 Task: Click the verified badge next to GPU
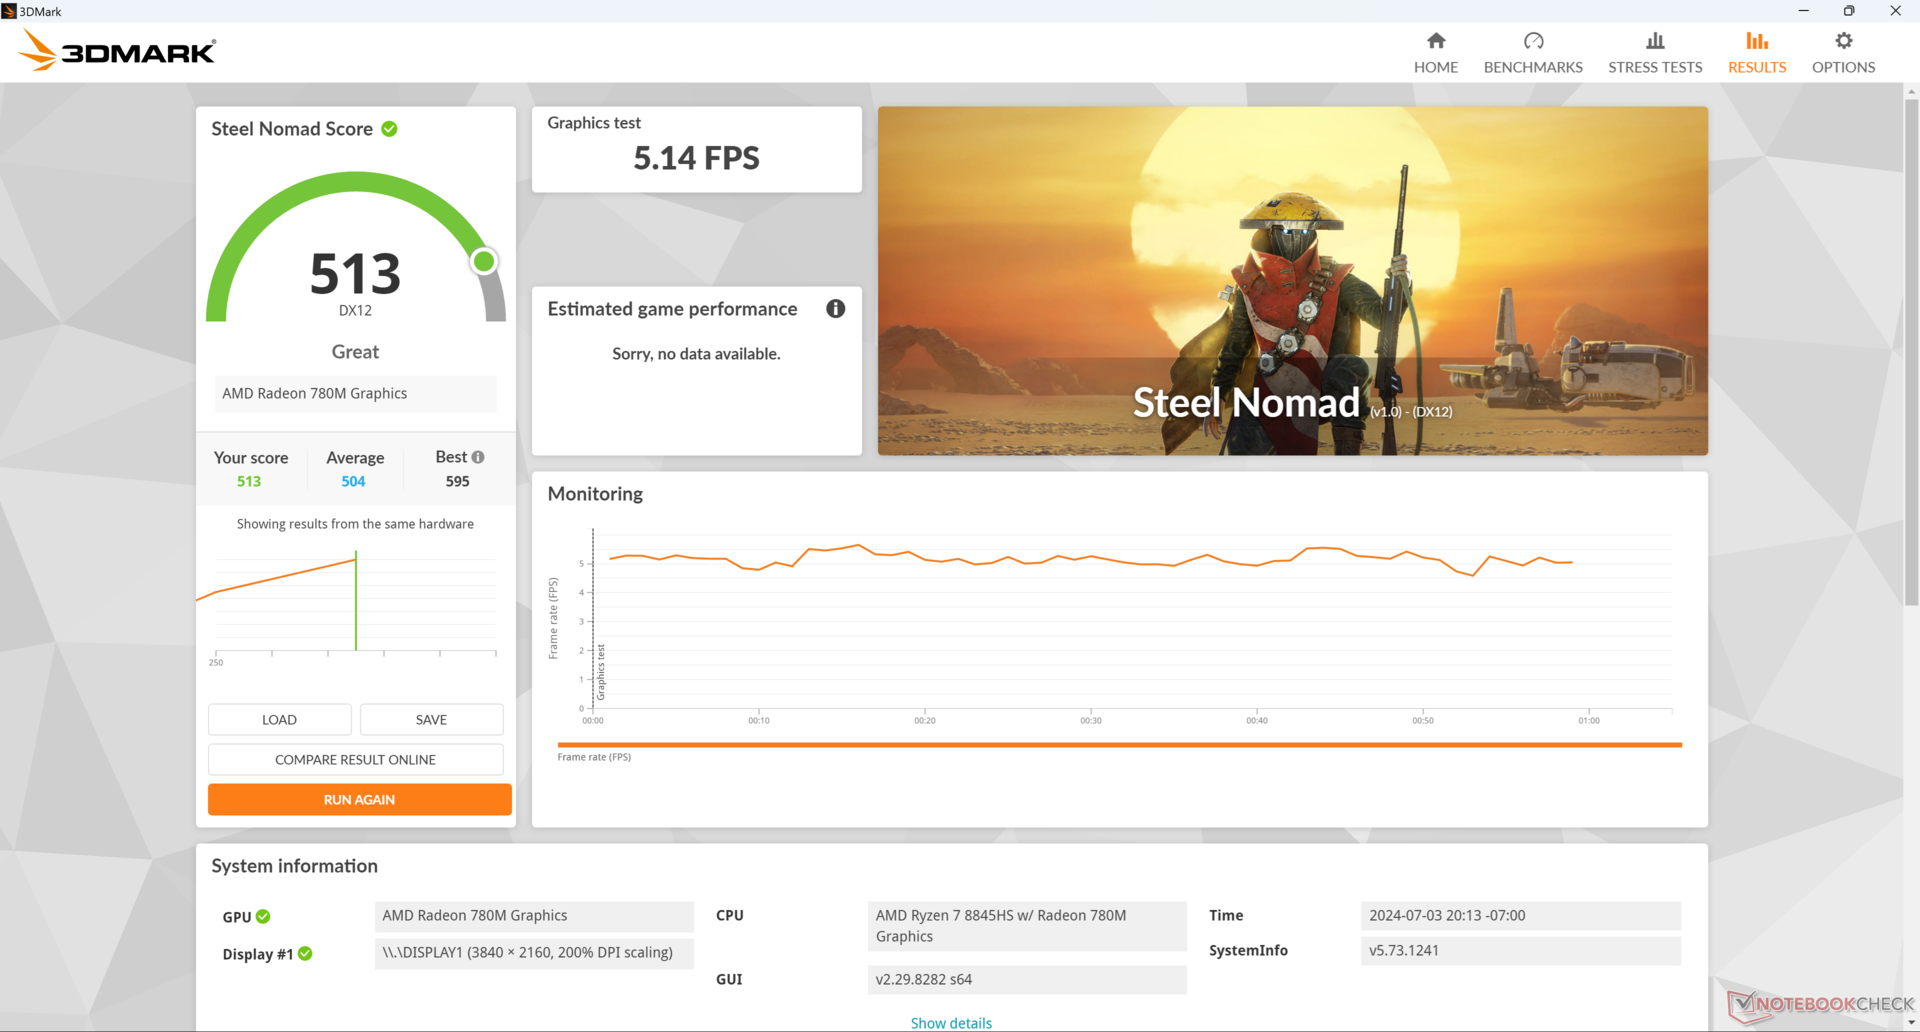click(x=262, y=916)
